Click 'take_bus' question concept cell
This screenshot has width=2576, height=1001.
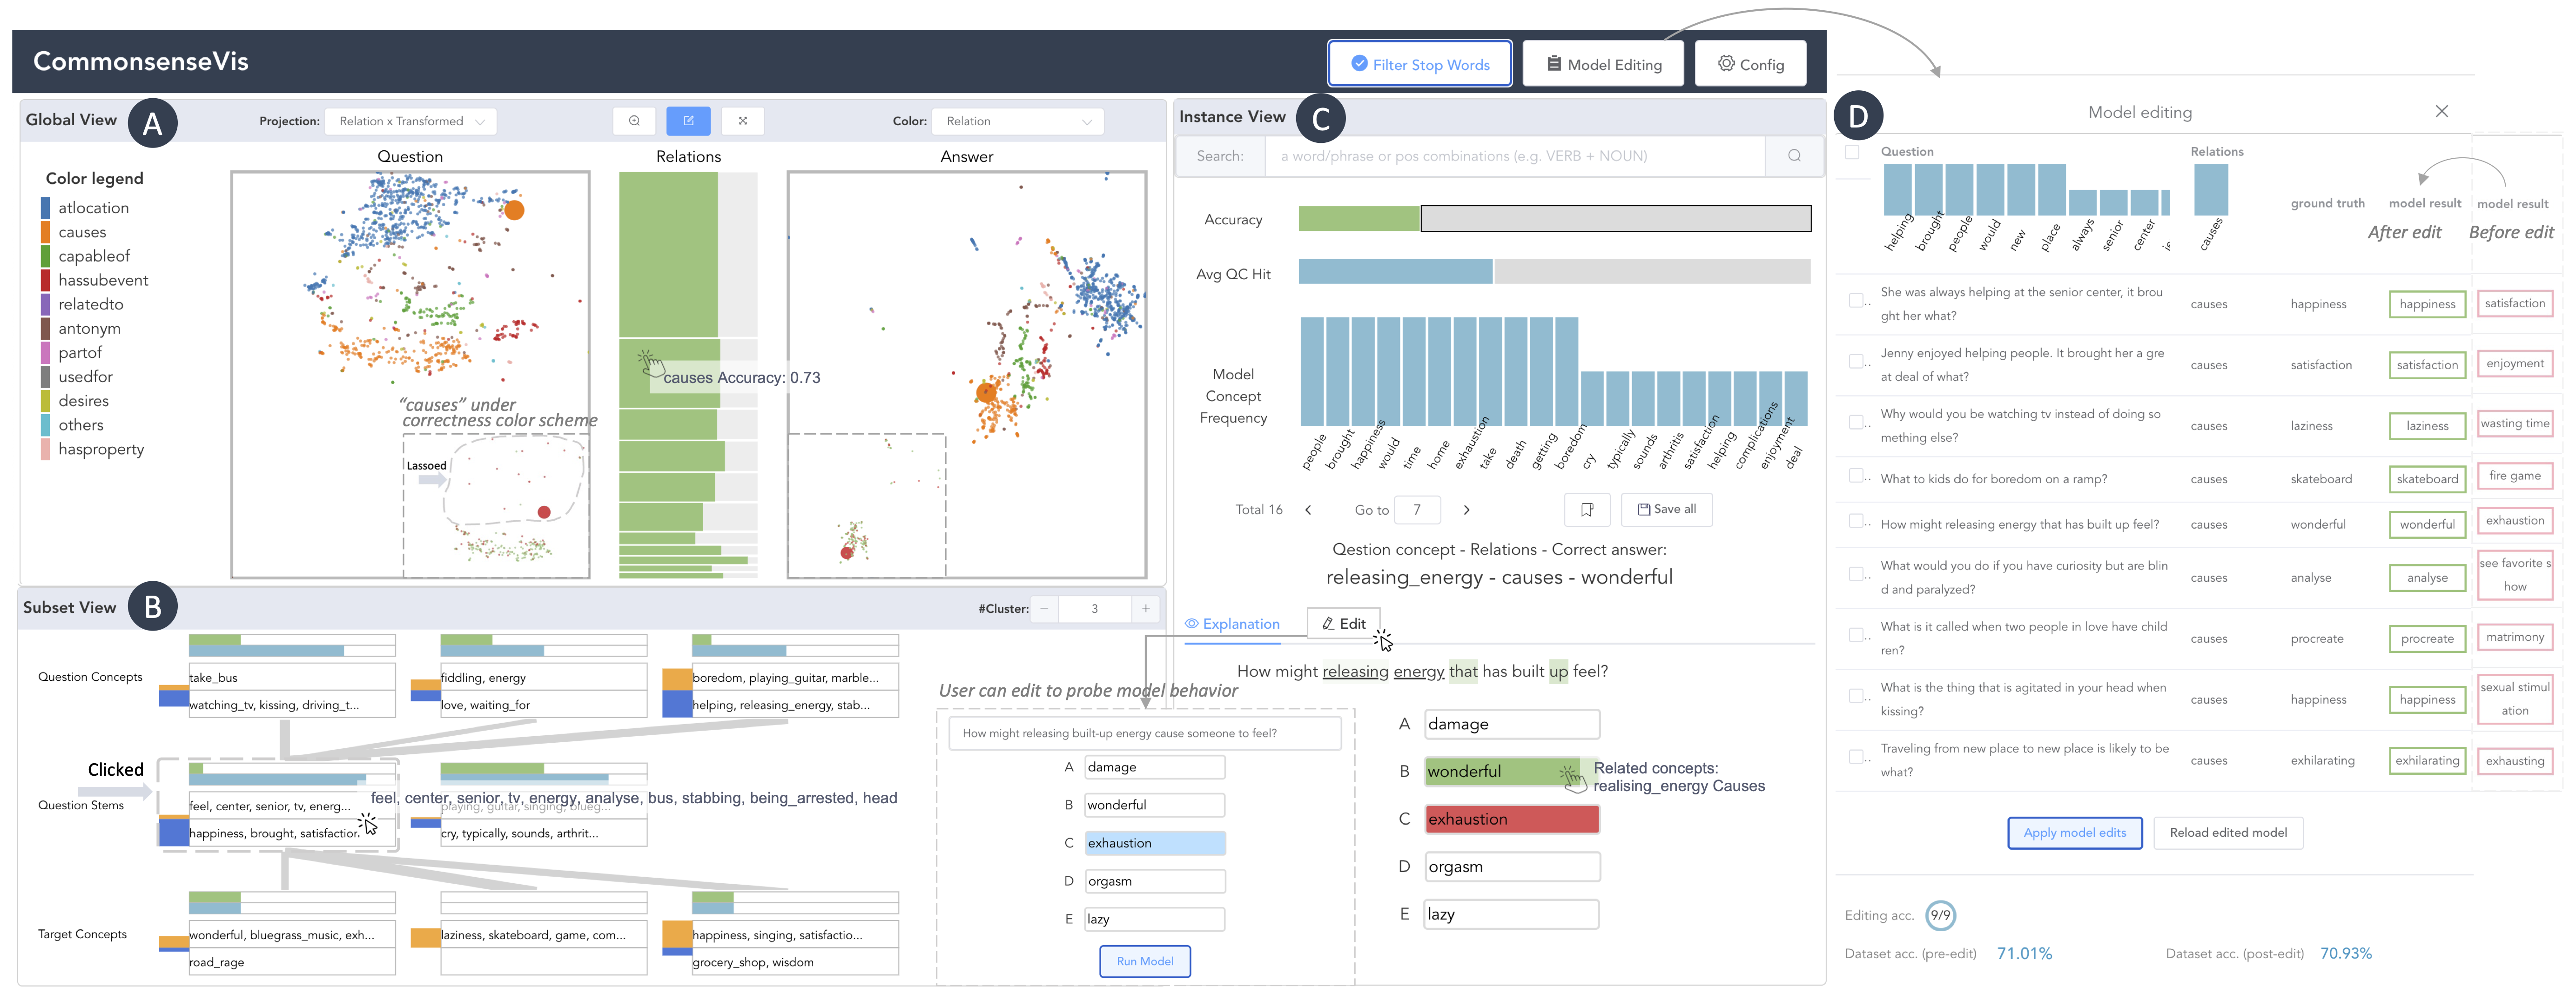[292, 677]
